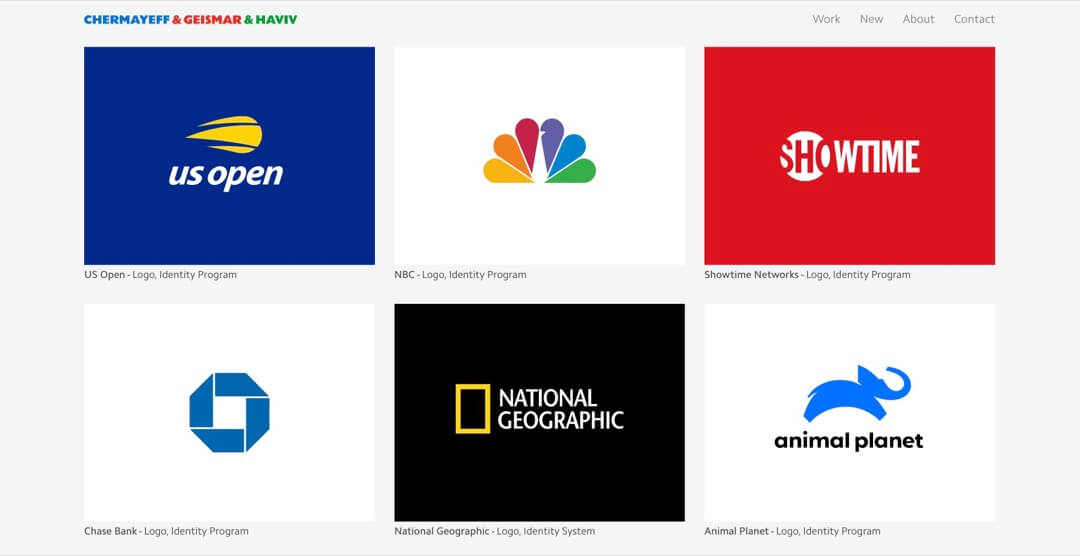Navigate to the Contact page
This screenshot has width=1080, height=556.
point(974,19)
